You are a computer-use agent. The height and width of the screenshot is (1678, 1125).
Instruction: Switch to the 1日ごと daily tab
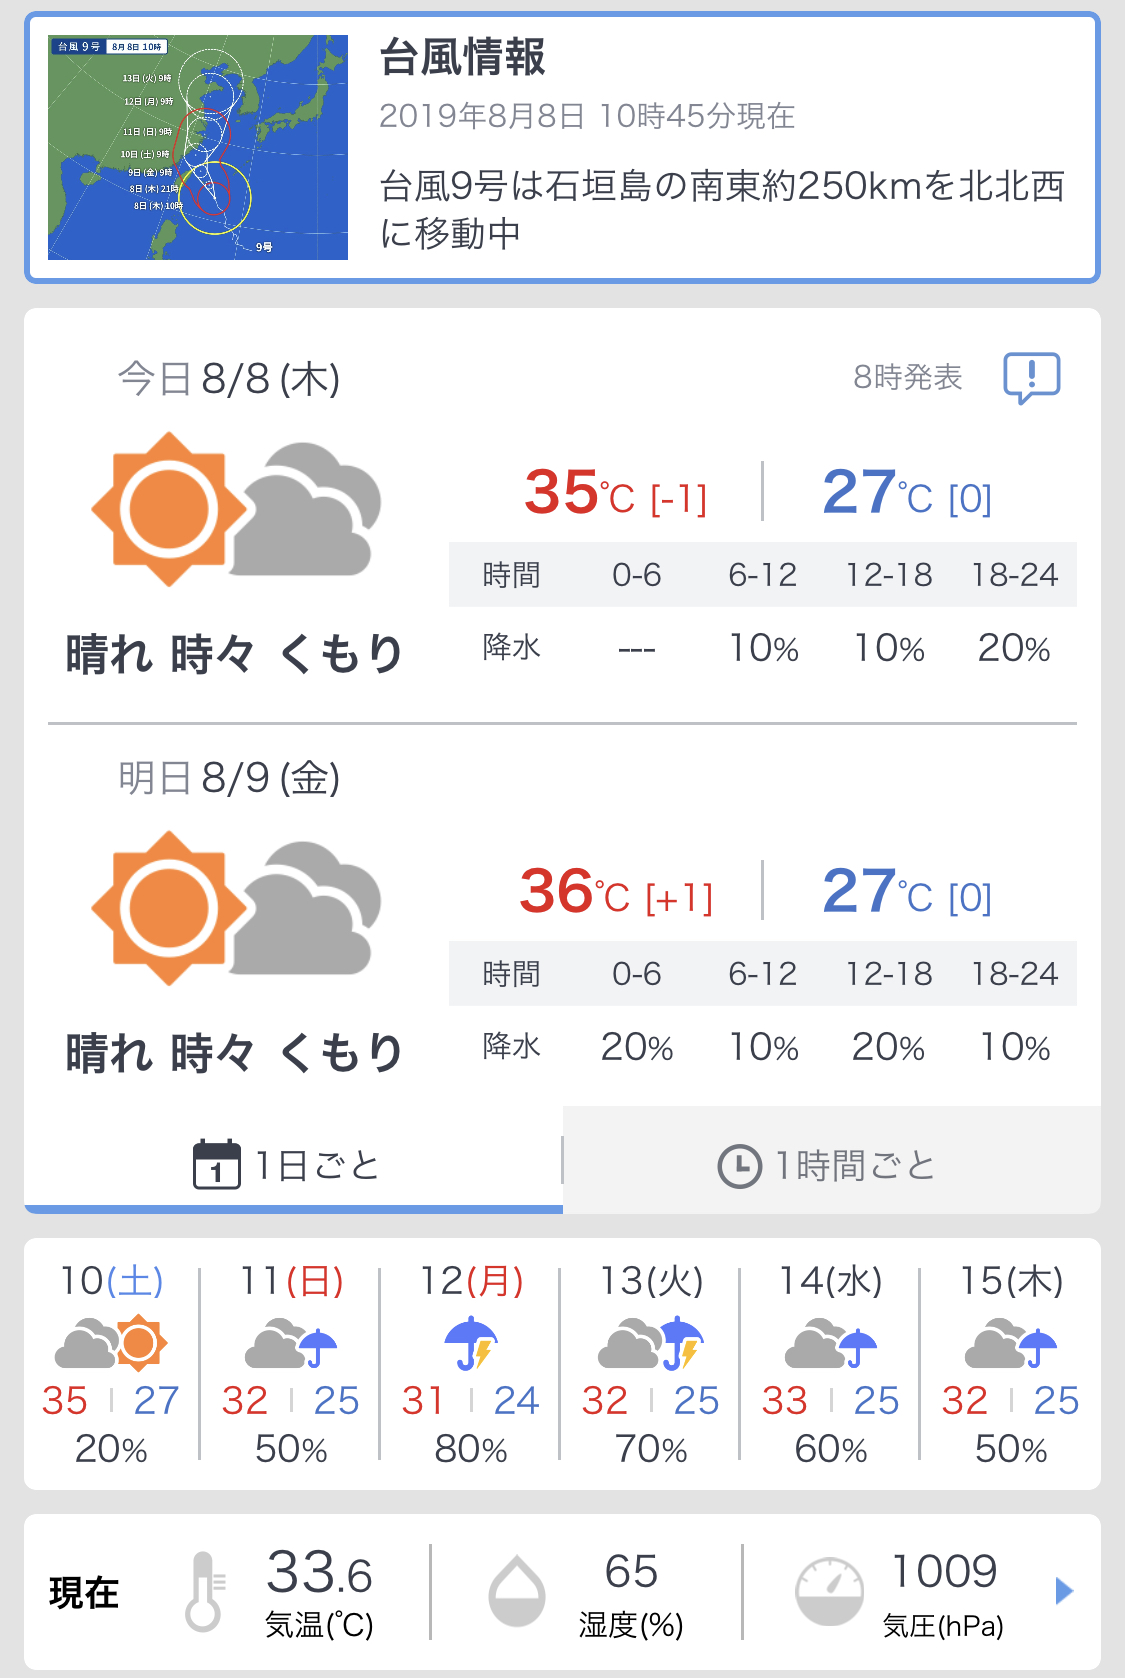pos(292,1165)
